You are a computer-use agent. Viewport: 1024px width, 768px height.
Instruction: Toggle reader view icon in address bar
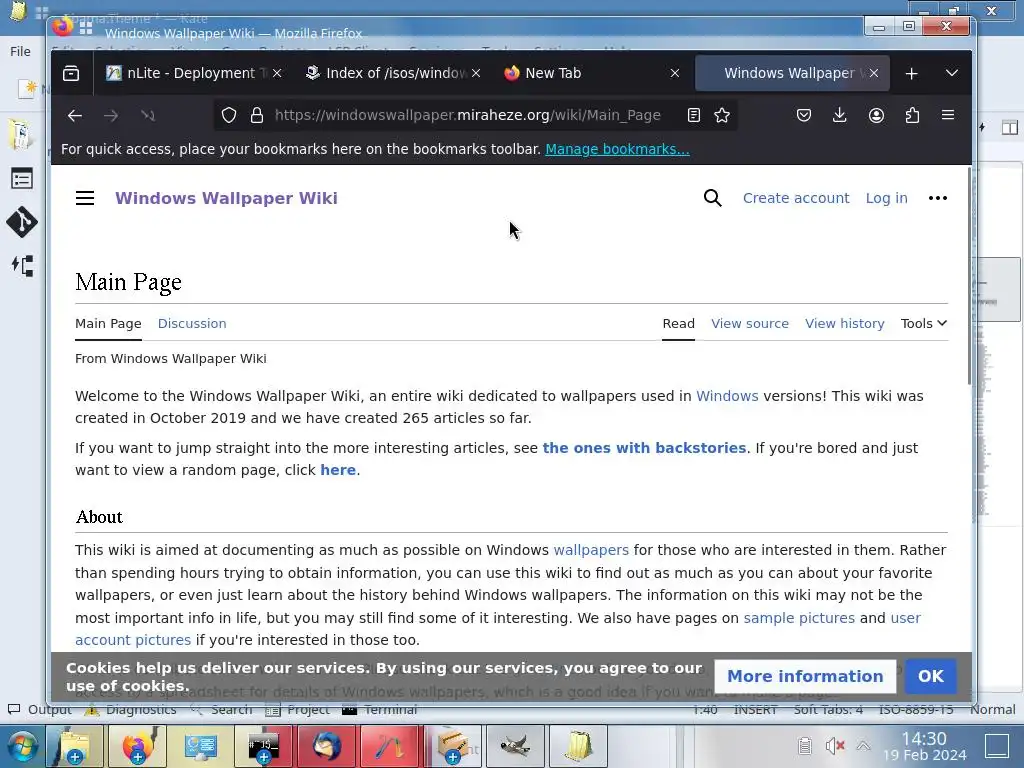694,116
